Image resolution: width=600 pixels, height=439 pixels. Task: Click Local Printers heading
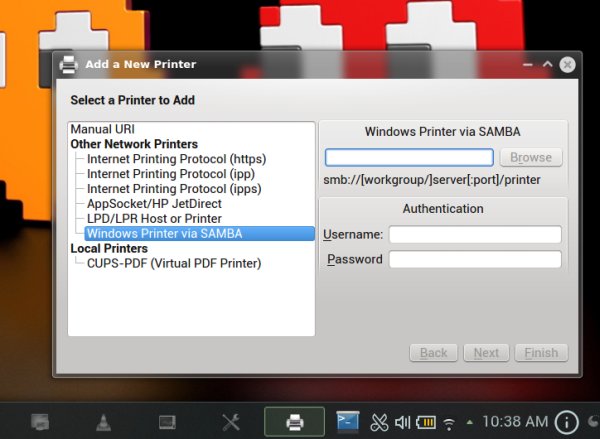click(x=109, y=248)
